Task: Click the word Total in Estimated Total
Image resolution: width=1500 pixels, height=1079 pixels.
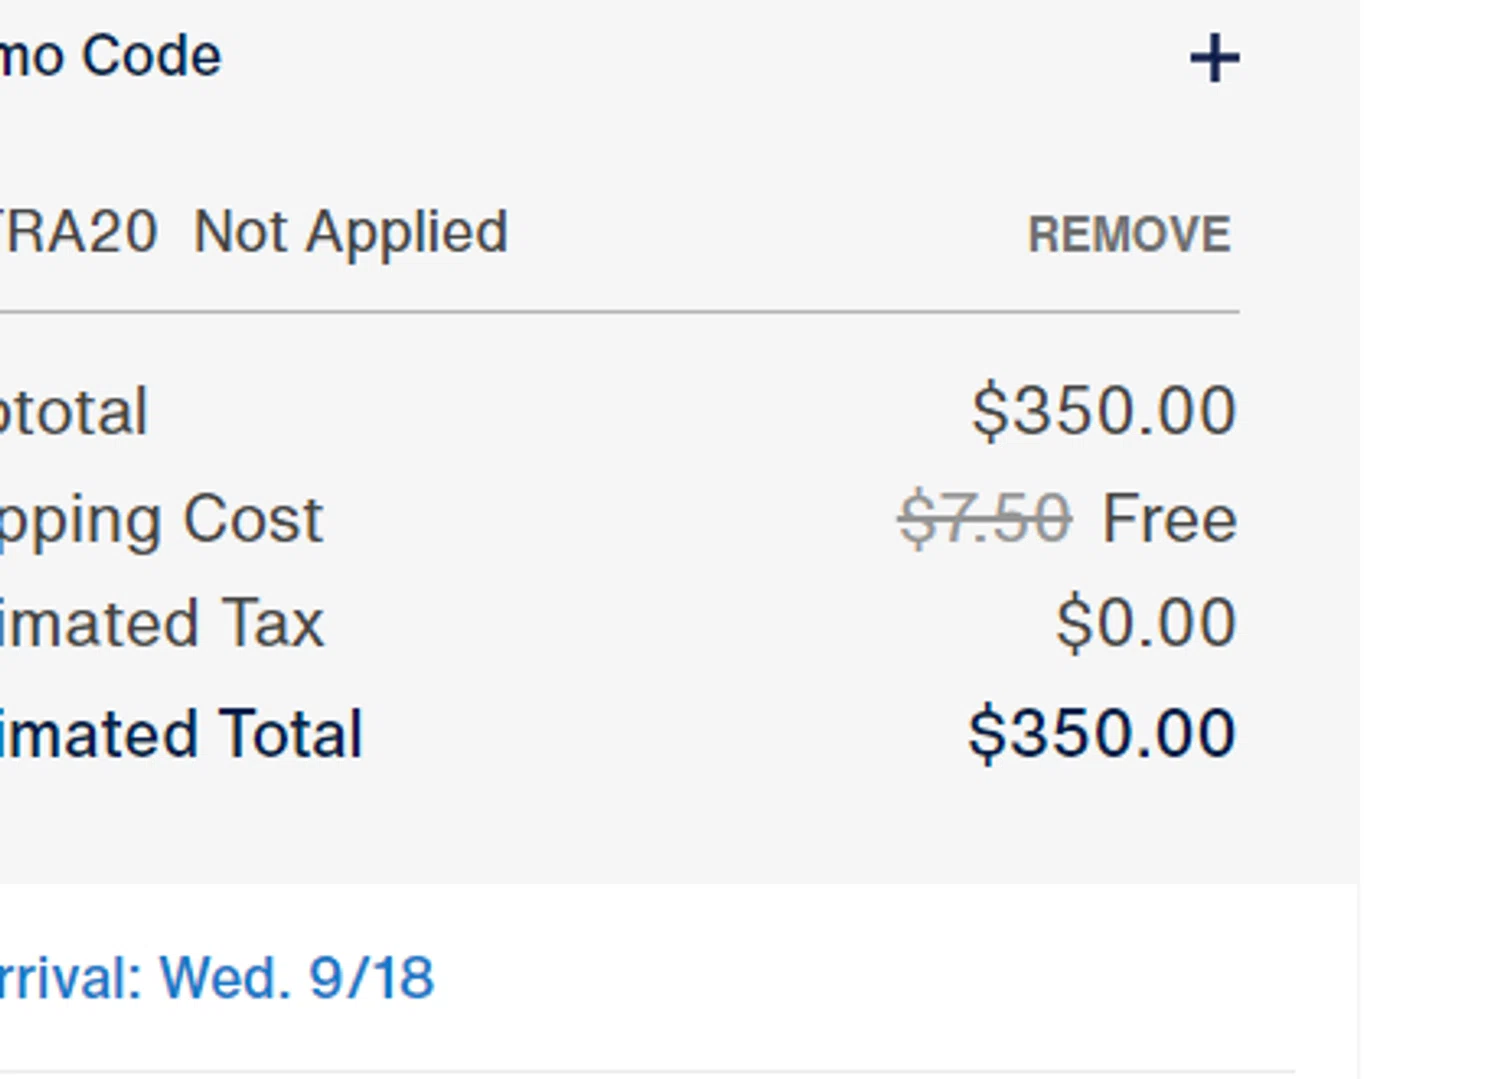Action: (x=290, y=734)
